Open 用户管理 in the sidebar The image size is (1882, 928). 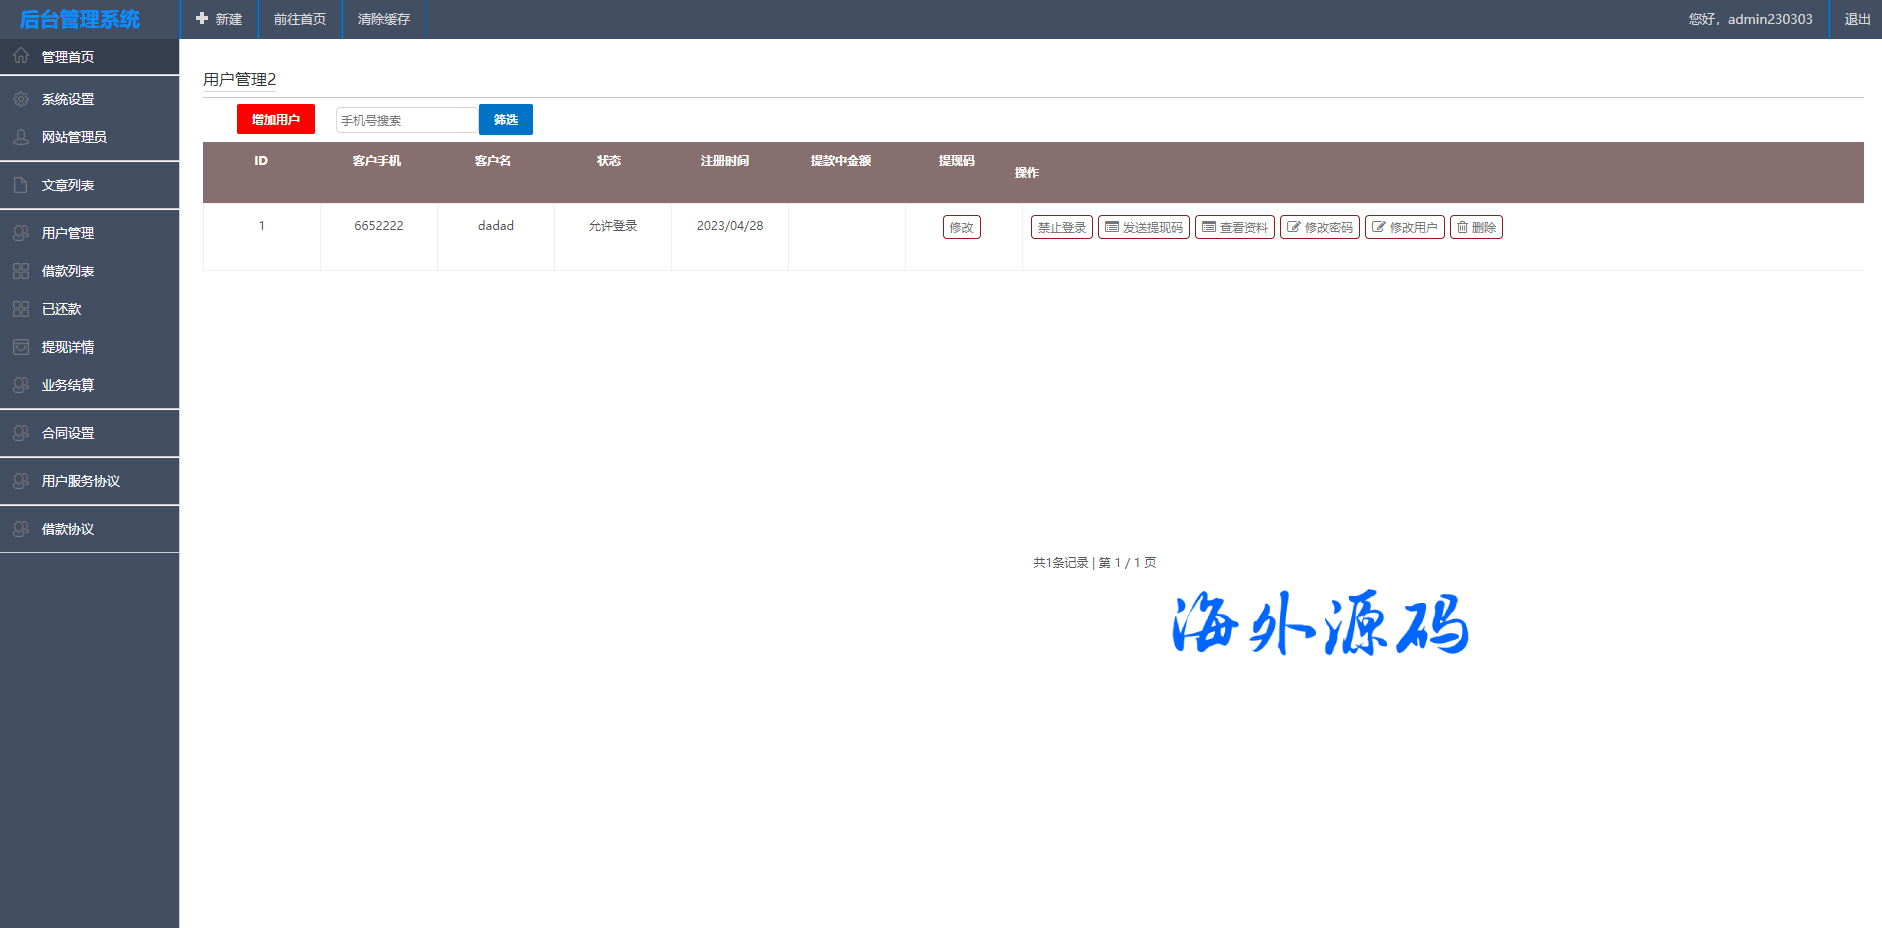pyautogui.click(x=68, y=233)
